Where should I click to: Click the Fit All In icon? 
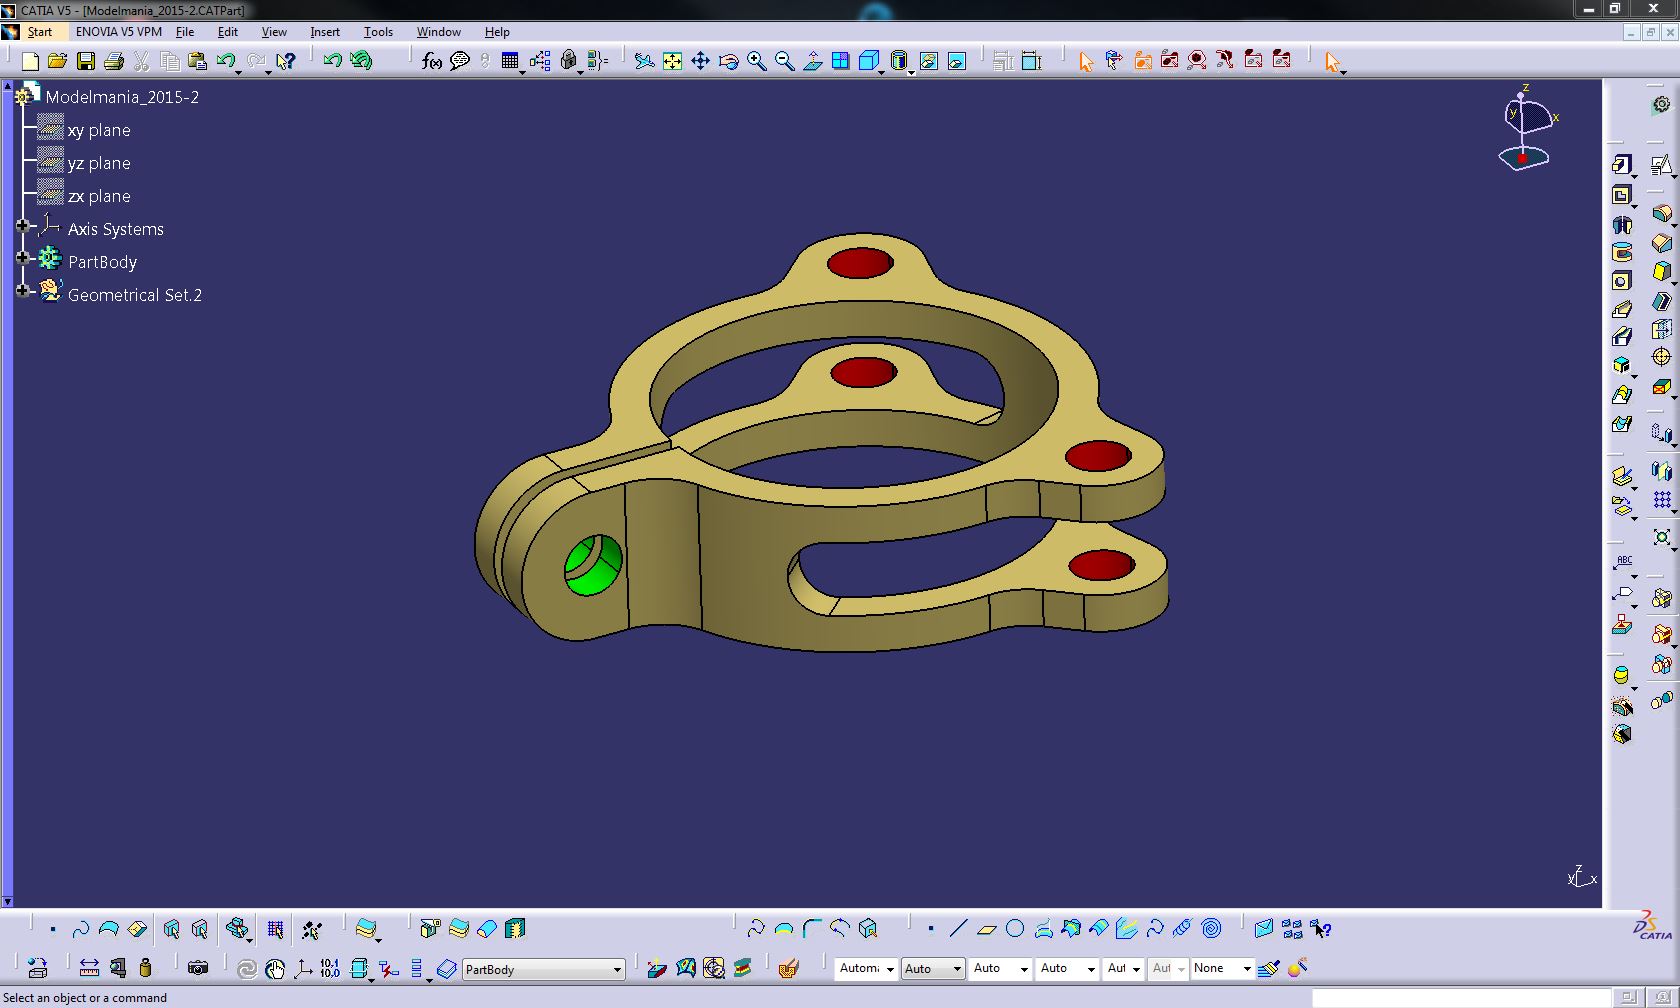[673, 62]
